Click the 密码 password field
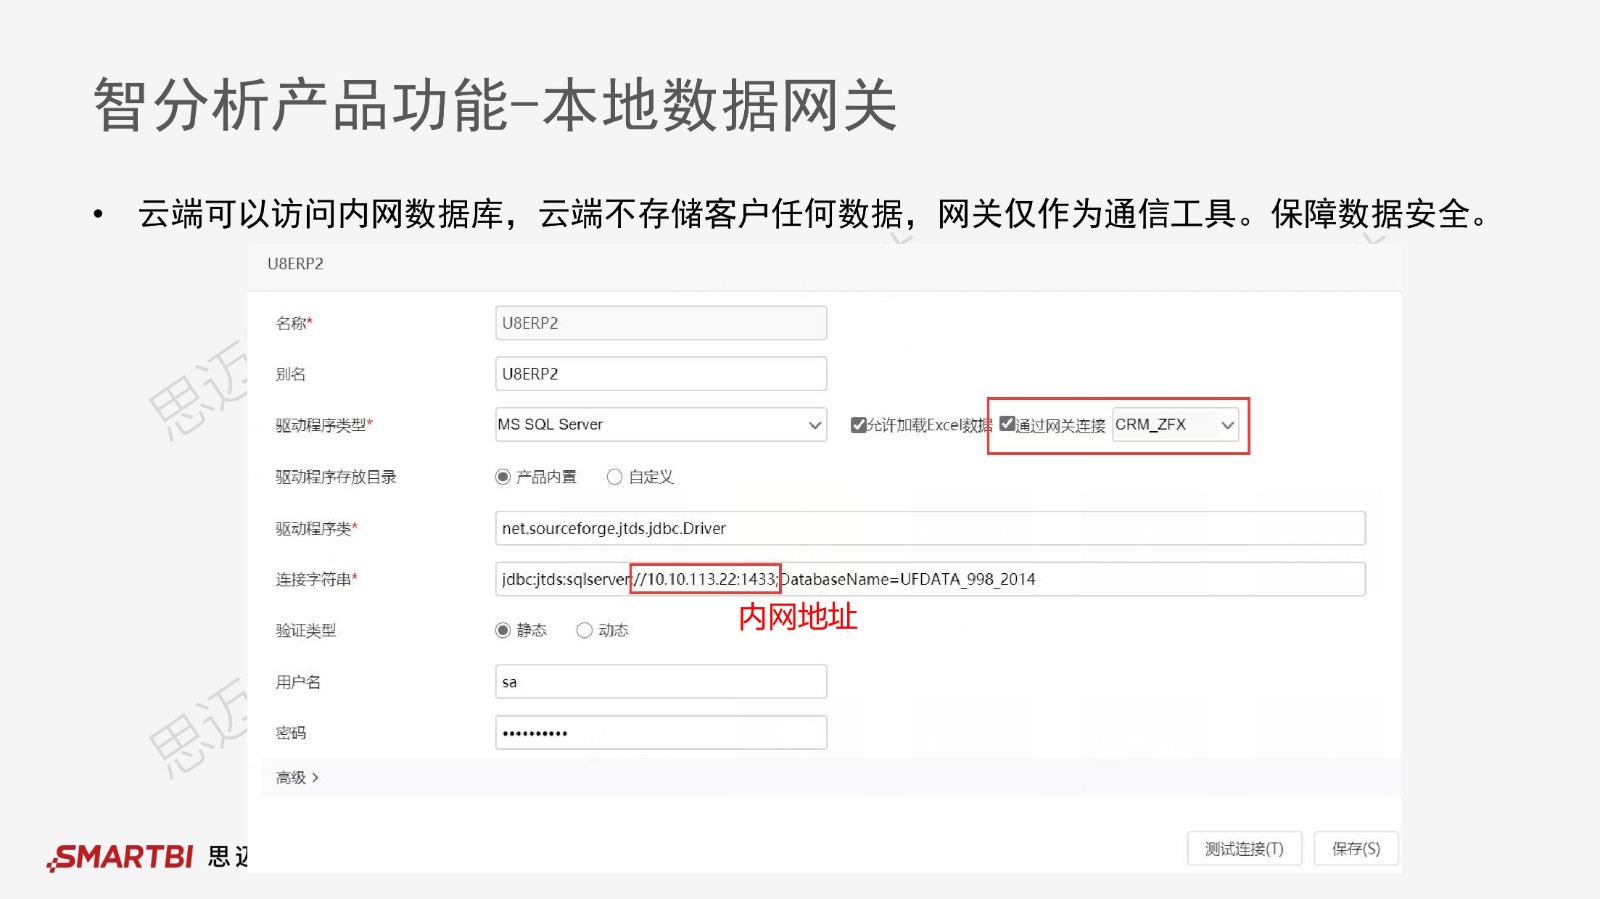 (660, 733)
